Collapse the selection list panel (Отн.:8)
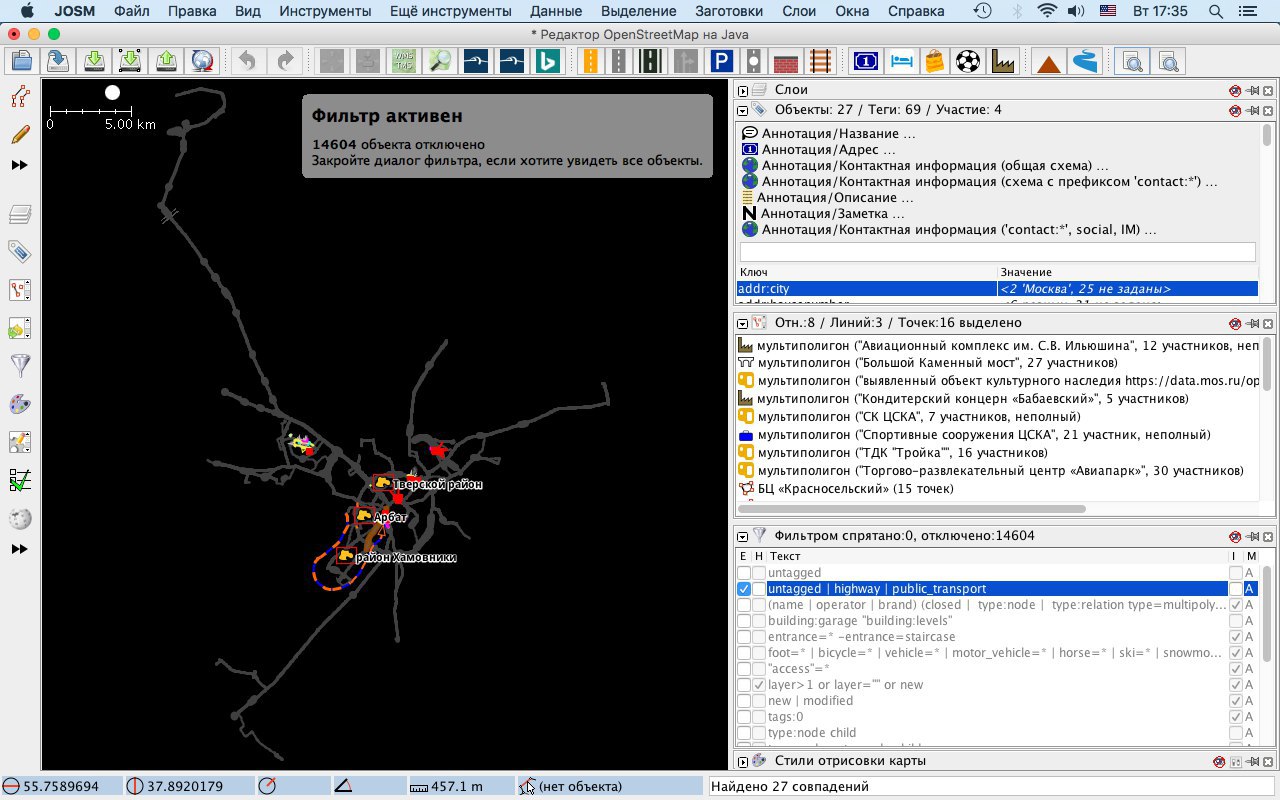 tap(743, 323)
